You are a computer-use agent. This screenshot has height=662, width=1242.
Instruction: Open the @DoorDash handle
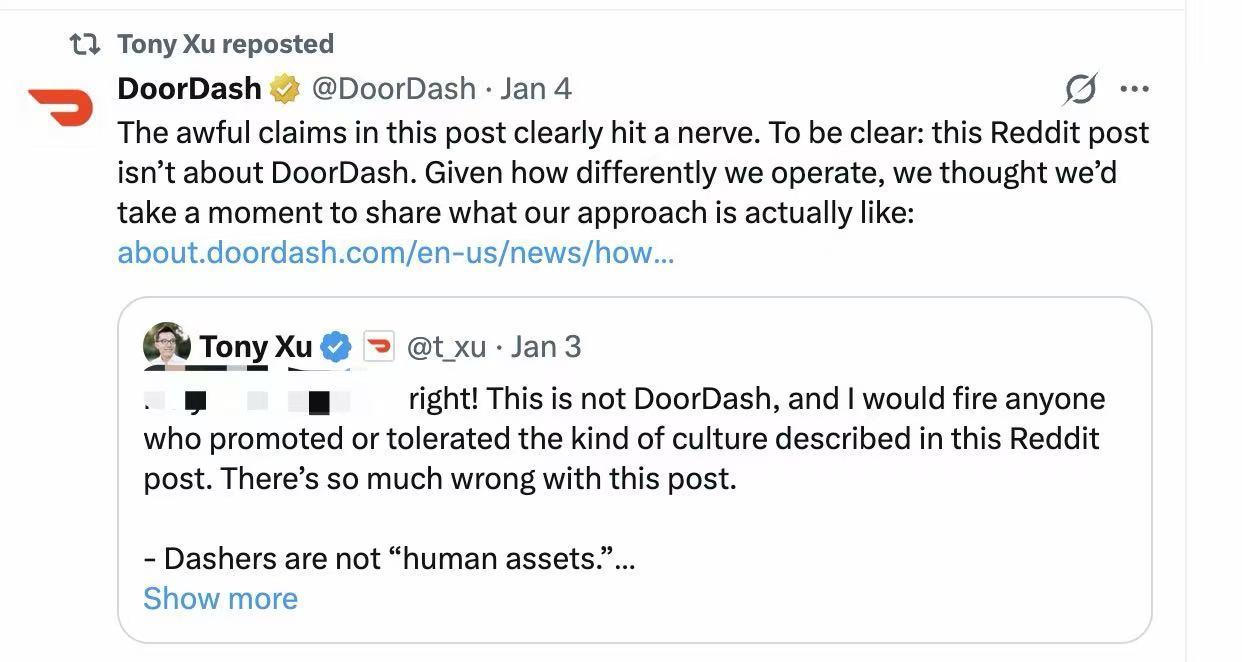[394, 89]
